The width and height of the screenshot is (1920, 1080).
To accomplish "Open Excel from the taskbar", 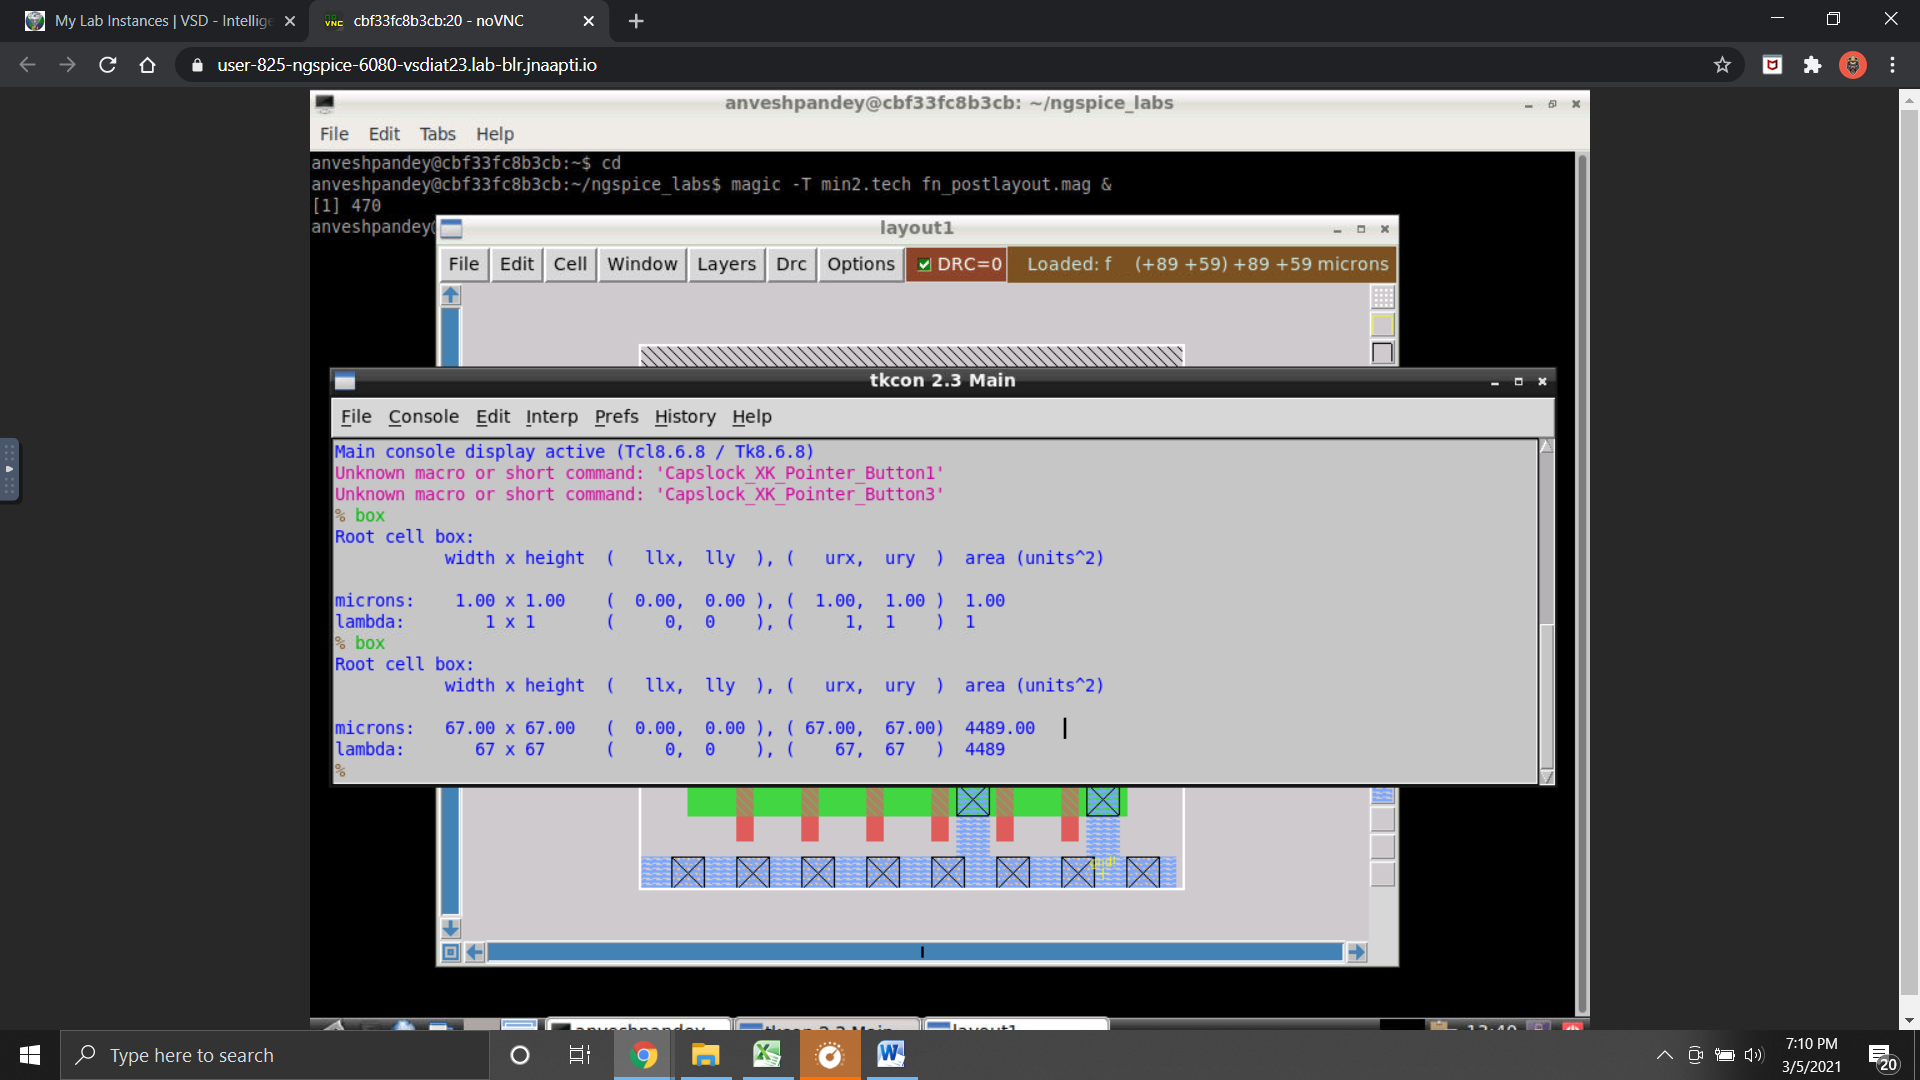I will [767, 1054].
